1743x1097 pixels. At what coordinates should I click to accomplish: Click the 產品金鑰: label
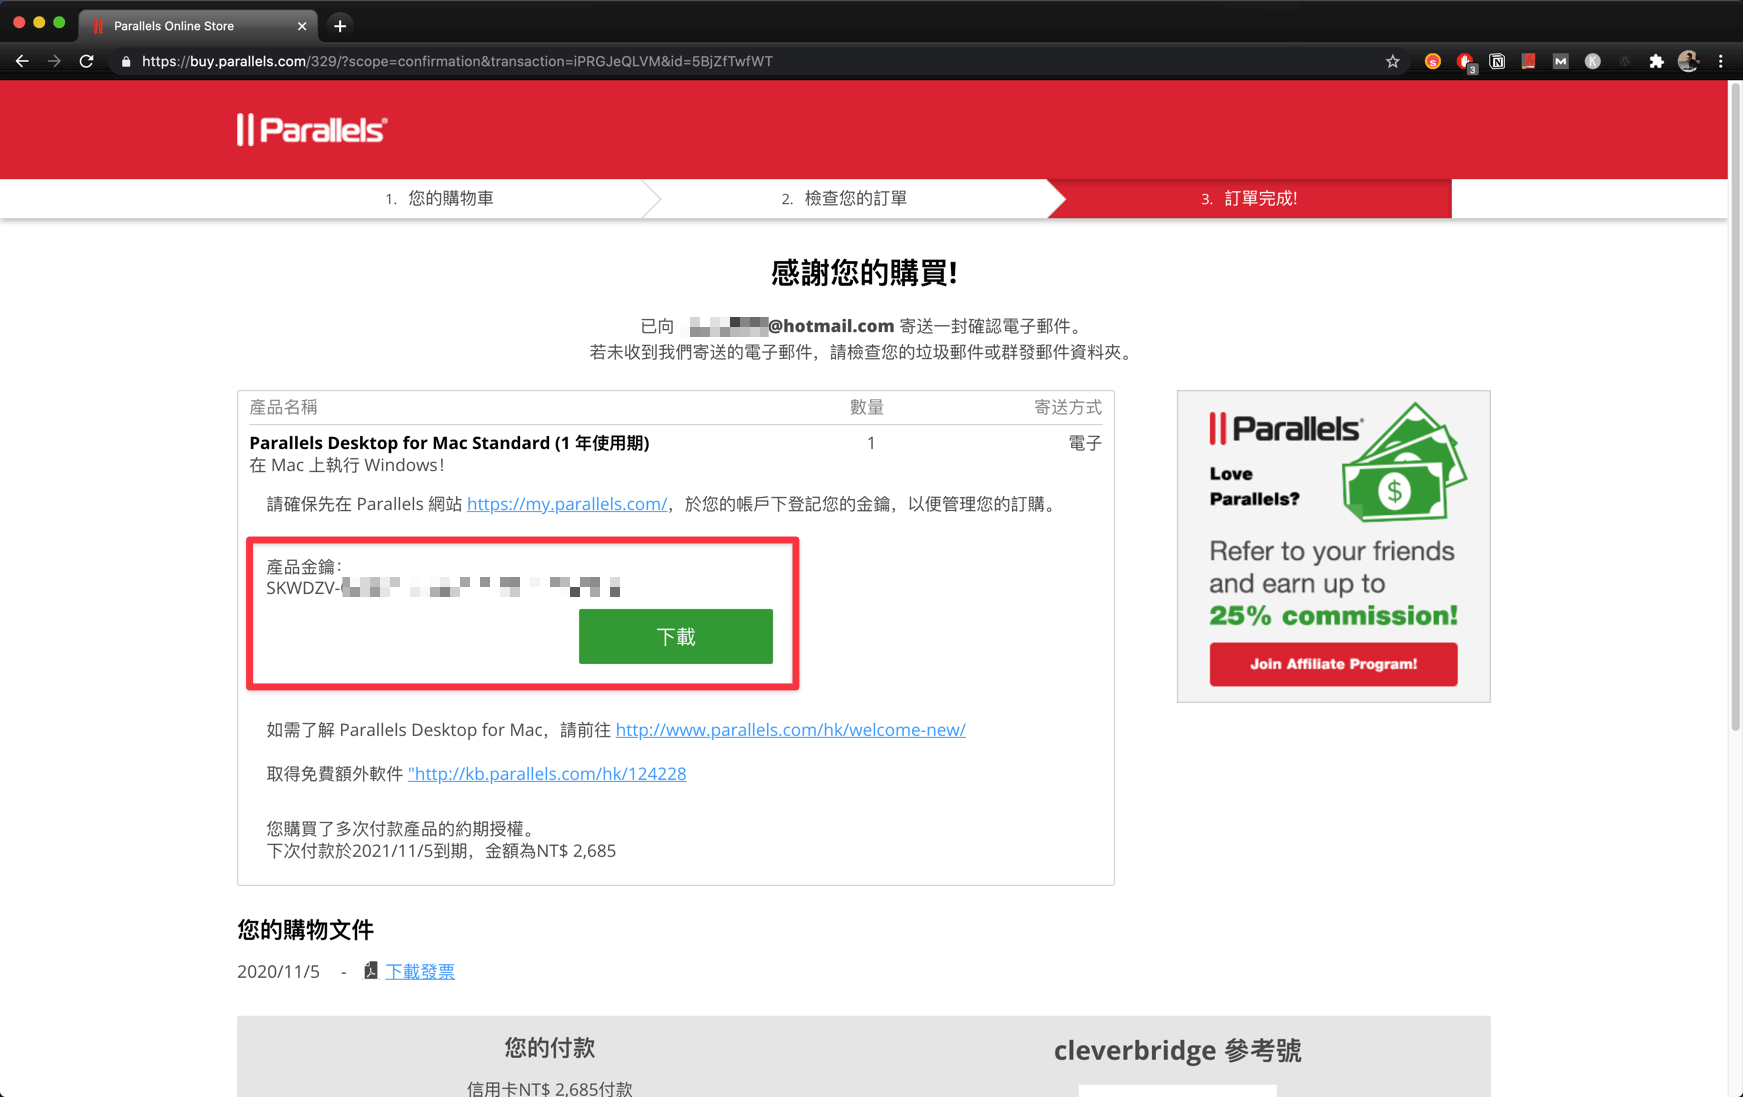pos(304,566)
